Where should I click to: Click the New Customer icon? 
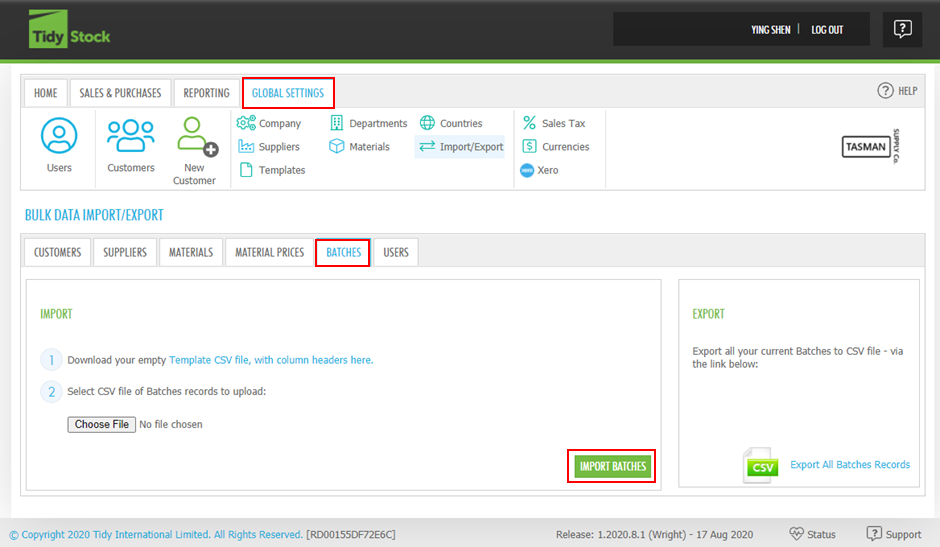[x=194, y=150]
